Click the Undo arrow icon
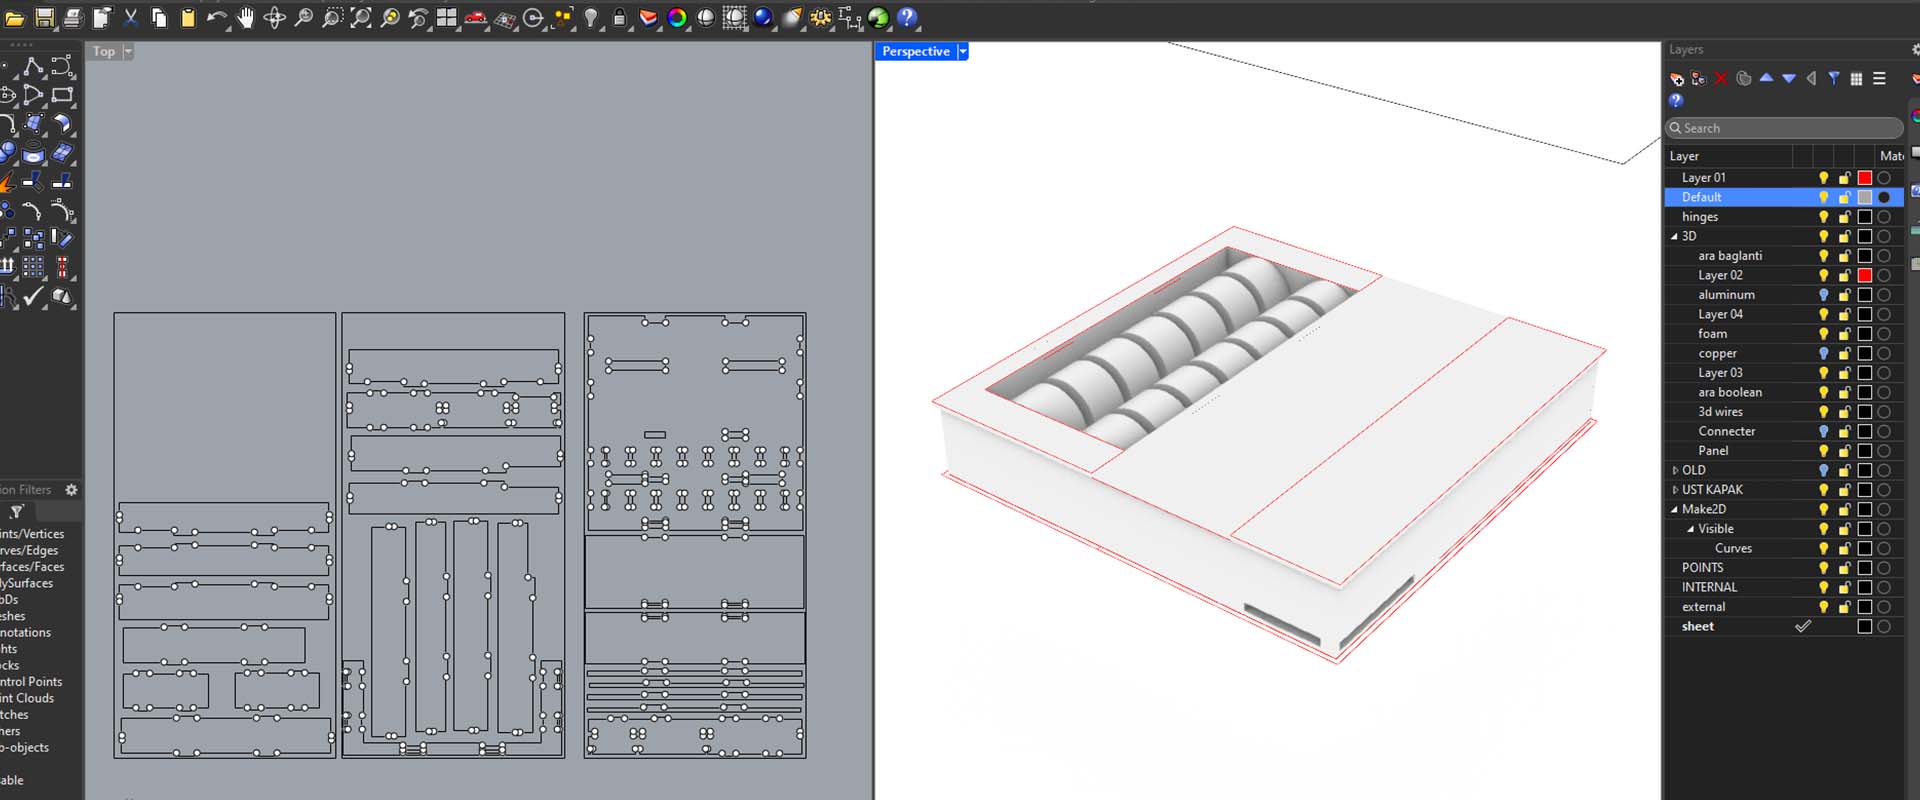 [x=216, y=18]
